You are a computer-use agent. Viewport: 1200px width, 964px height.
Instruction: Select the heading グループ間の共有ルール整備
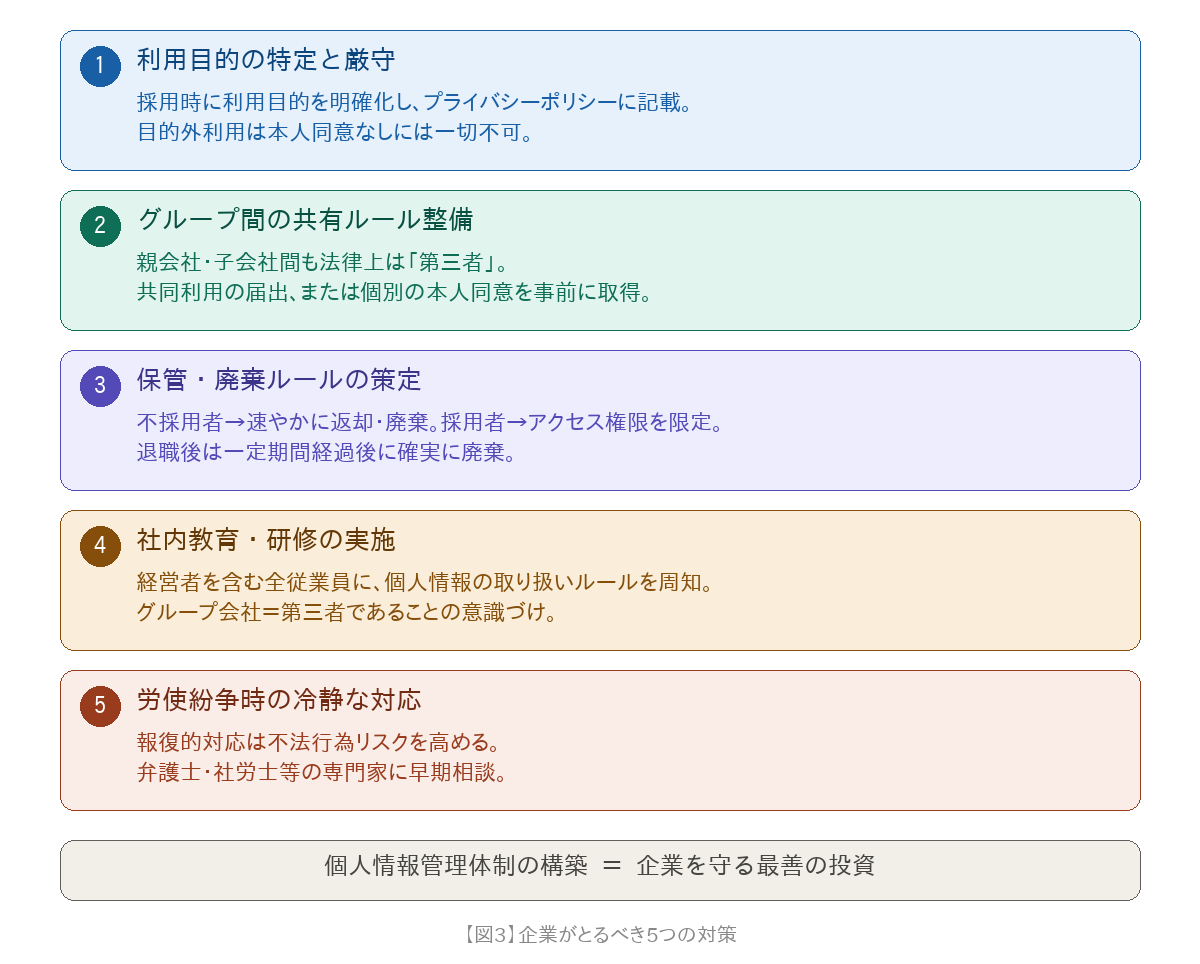coord(305,220)
